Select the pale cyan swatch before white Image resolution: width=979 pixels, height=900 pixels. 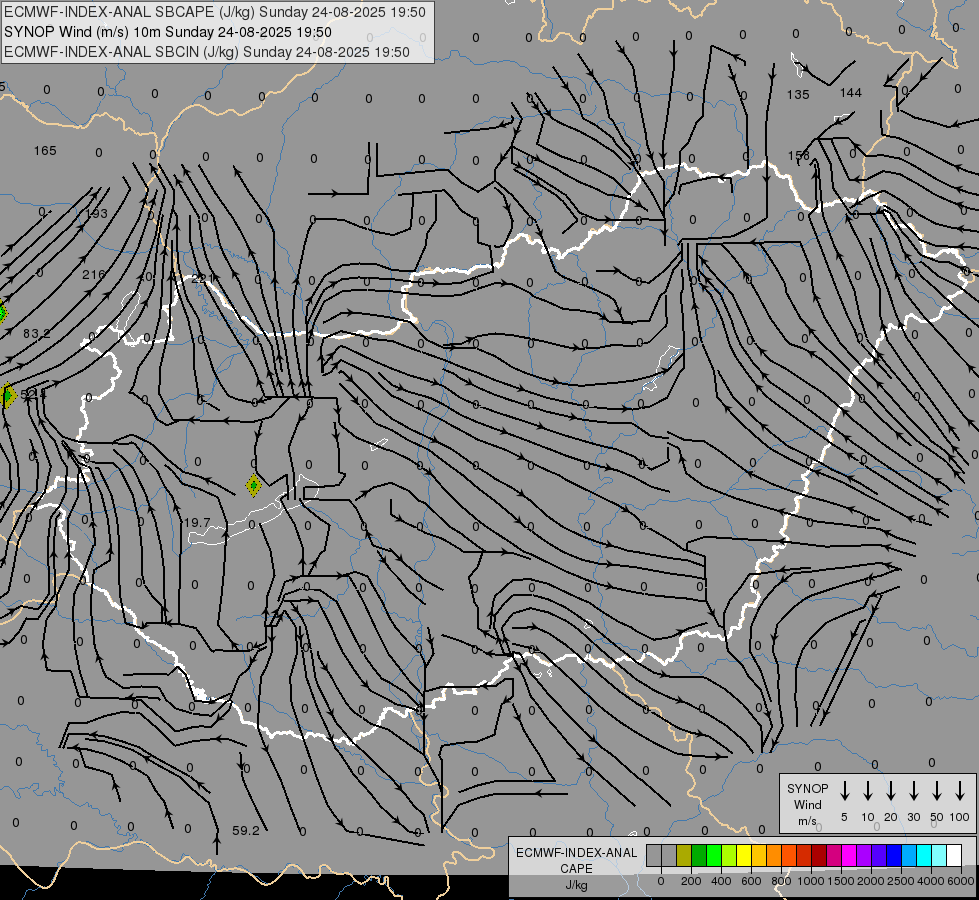coord(939,855)
